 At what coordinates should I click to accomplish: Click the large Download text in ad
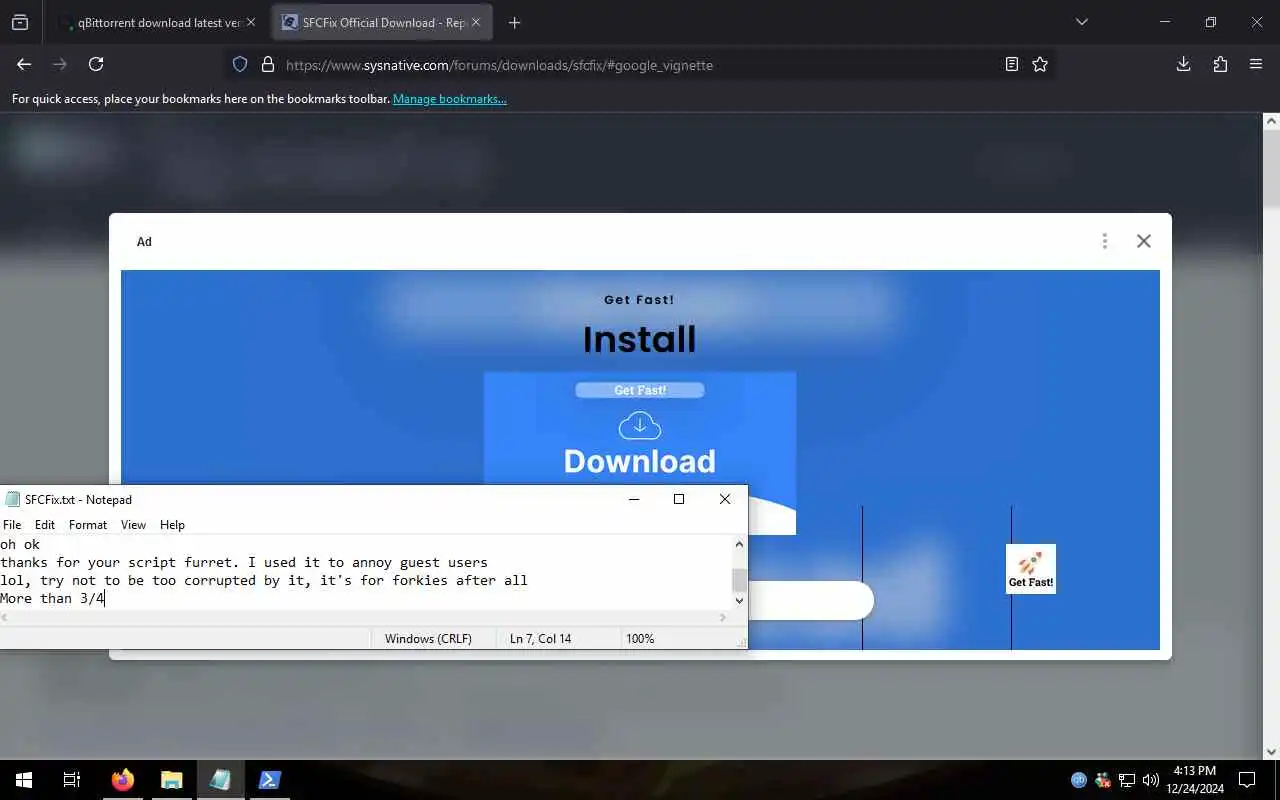(x=640, y=461)
